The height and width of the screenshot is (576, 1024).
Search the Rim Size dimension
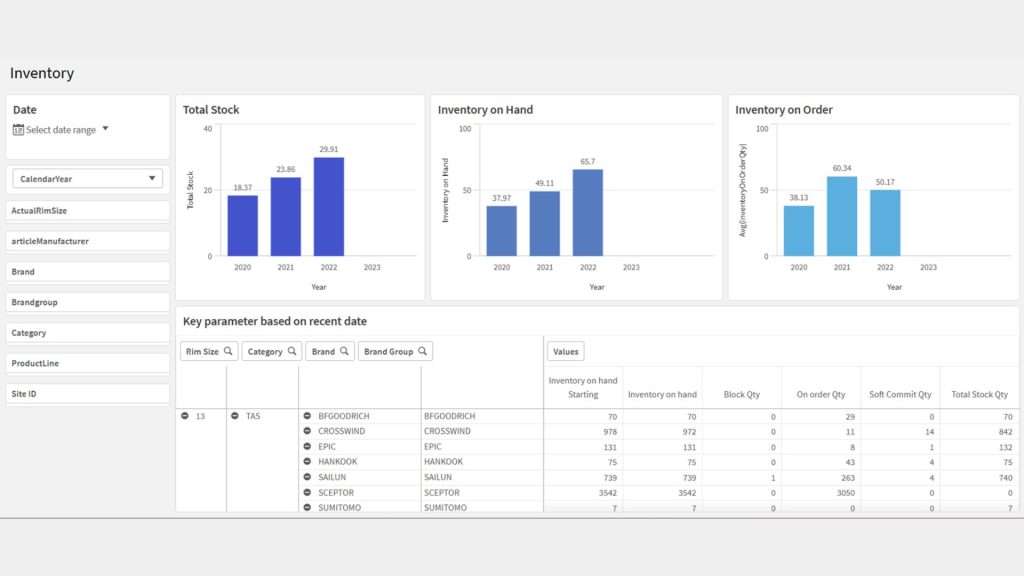point(228,352)
